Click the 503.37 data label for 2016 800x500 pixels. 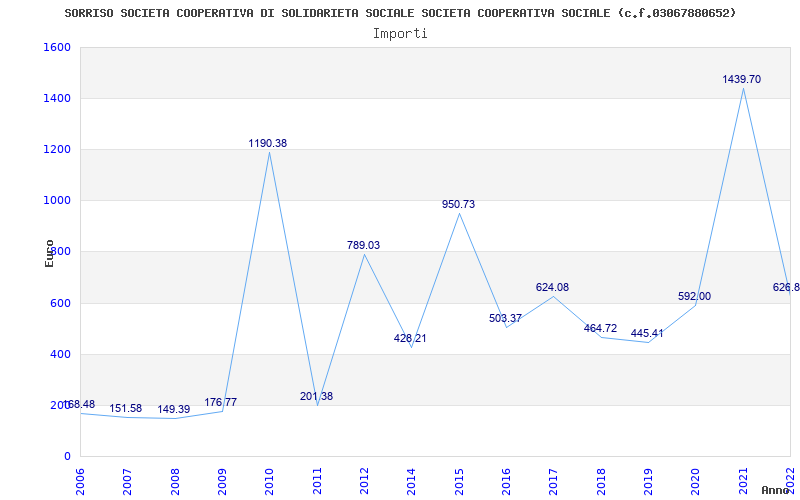(x=505, y=318)
